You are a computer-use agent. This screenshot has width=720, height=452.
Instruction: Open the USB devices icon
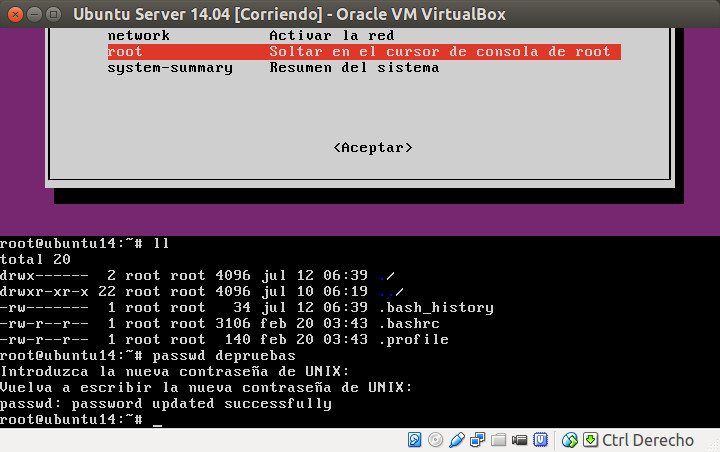(x=456, y=440)
